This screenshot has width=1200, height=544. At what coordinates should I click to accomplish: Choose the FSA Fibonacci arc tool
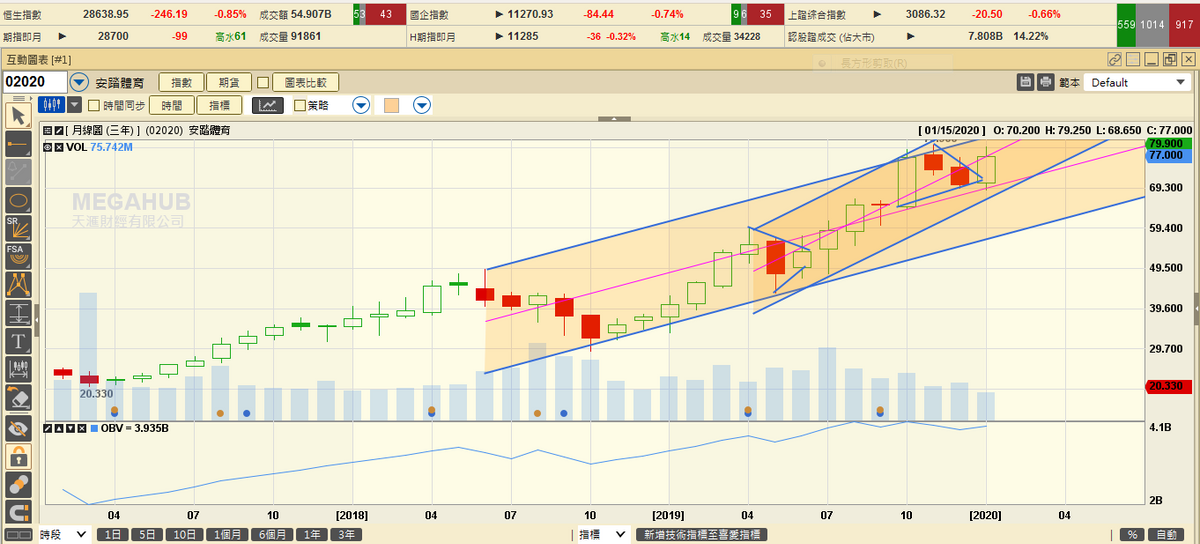click(17, 256)
